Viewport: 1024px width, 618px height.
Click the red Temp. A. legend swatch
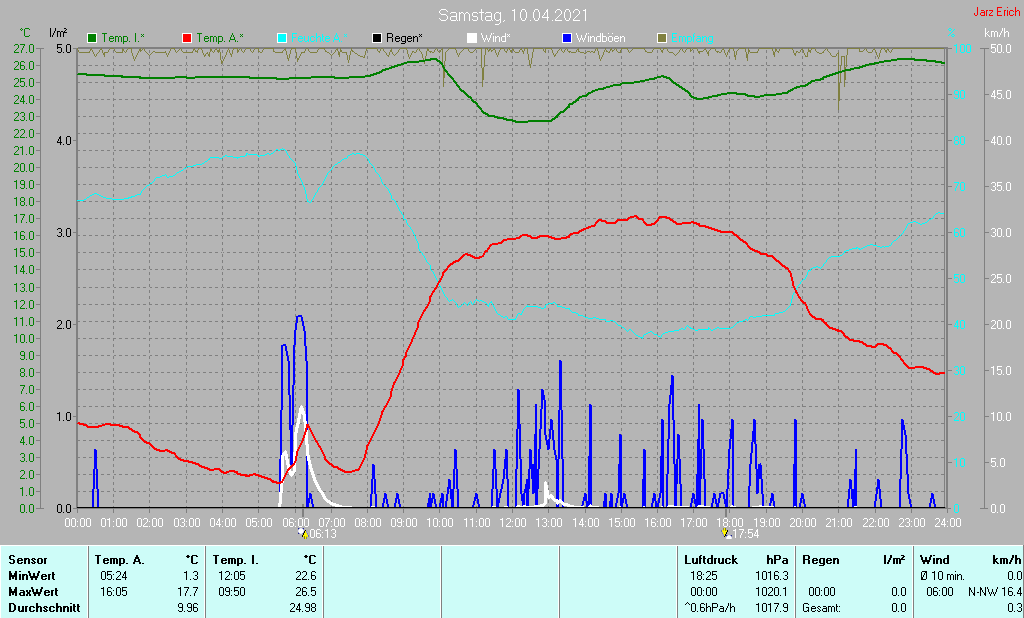point(187,38)
